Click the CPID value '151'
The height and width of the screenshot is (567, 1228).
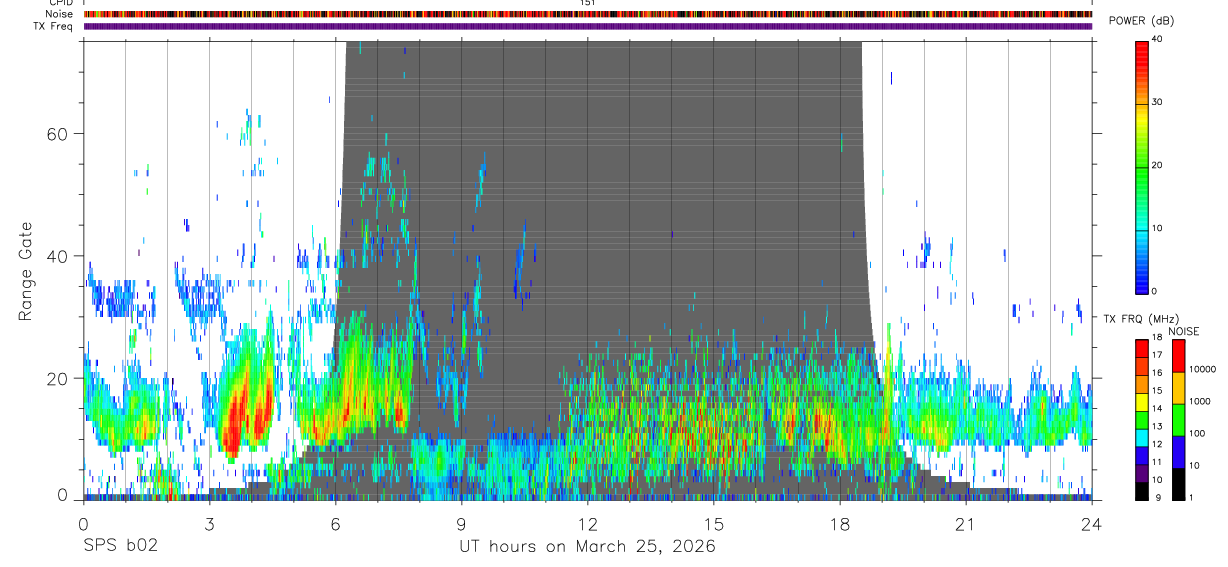coord(588,3)
